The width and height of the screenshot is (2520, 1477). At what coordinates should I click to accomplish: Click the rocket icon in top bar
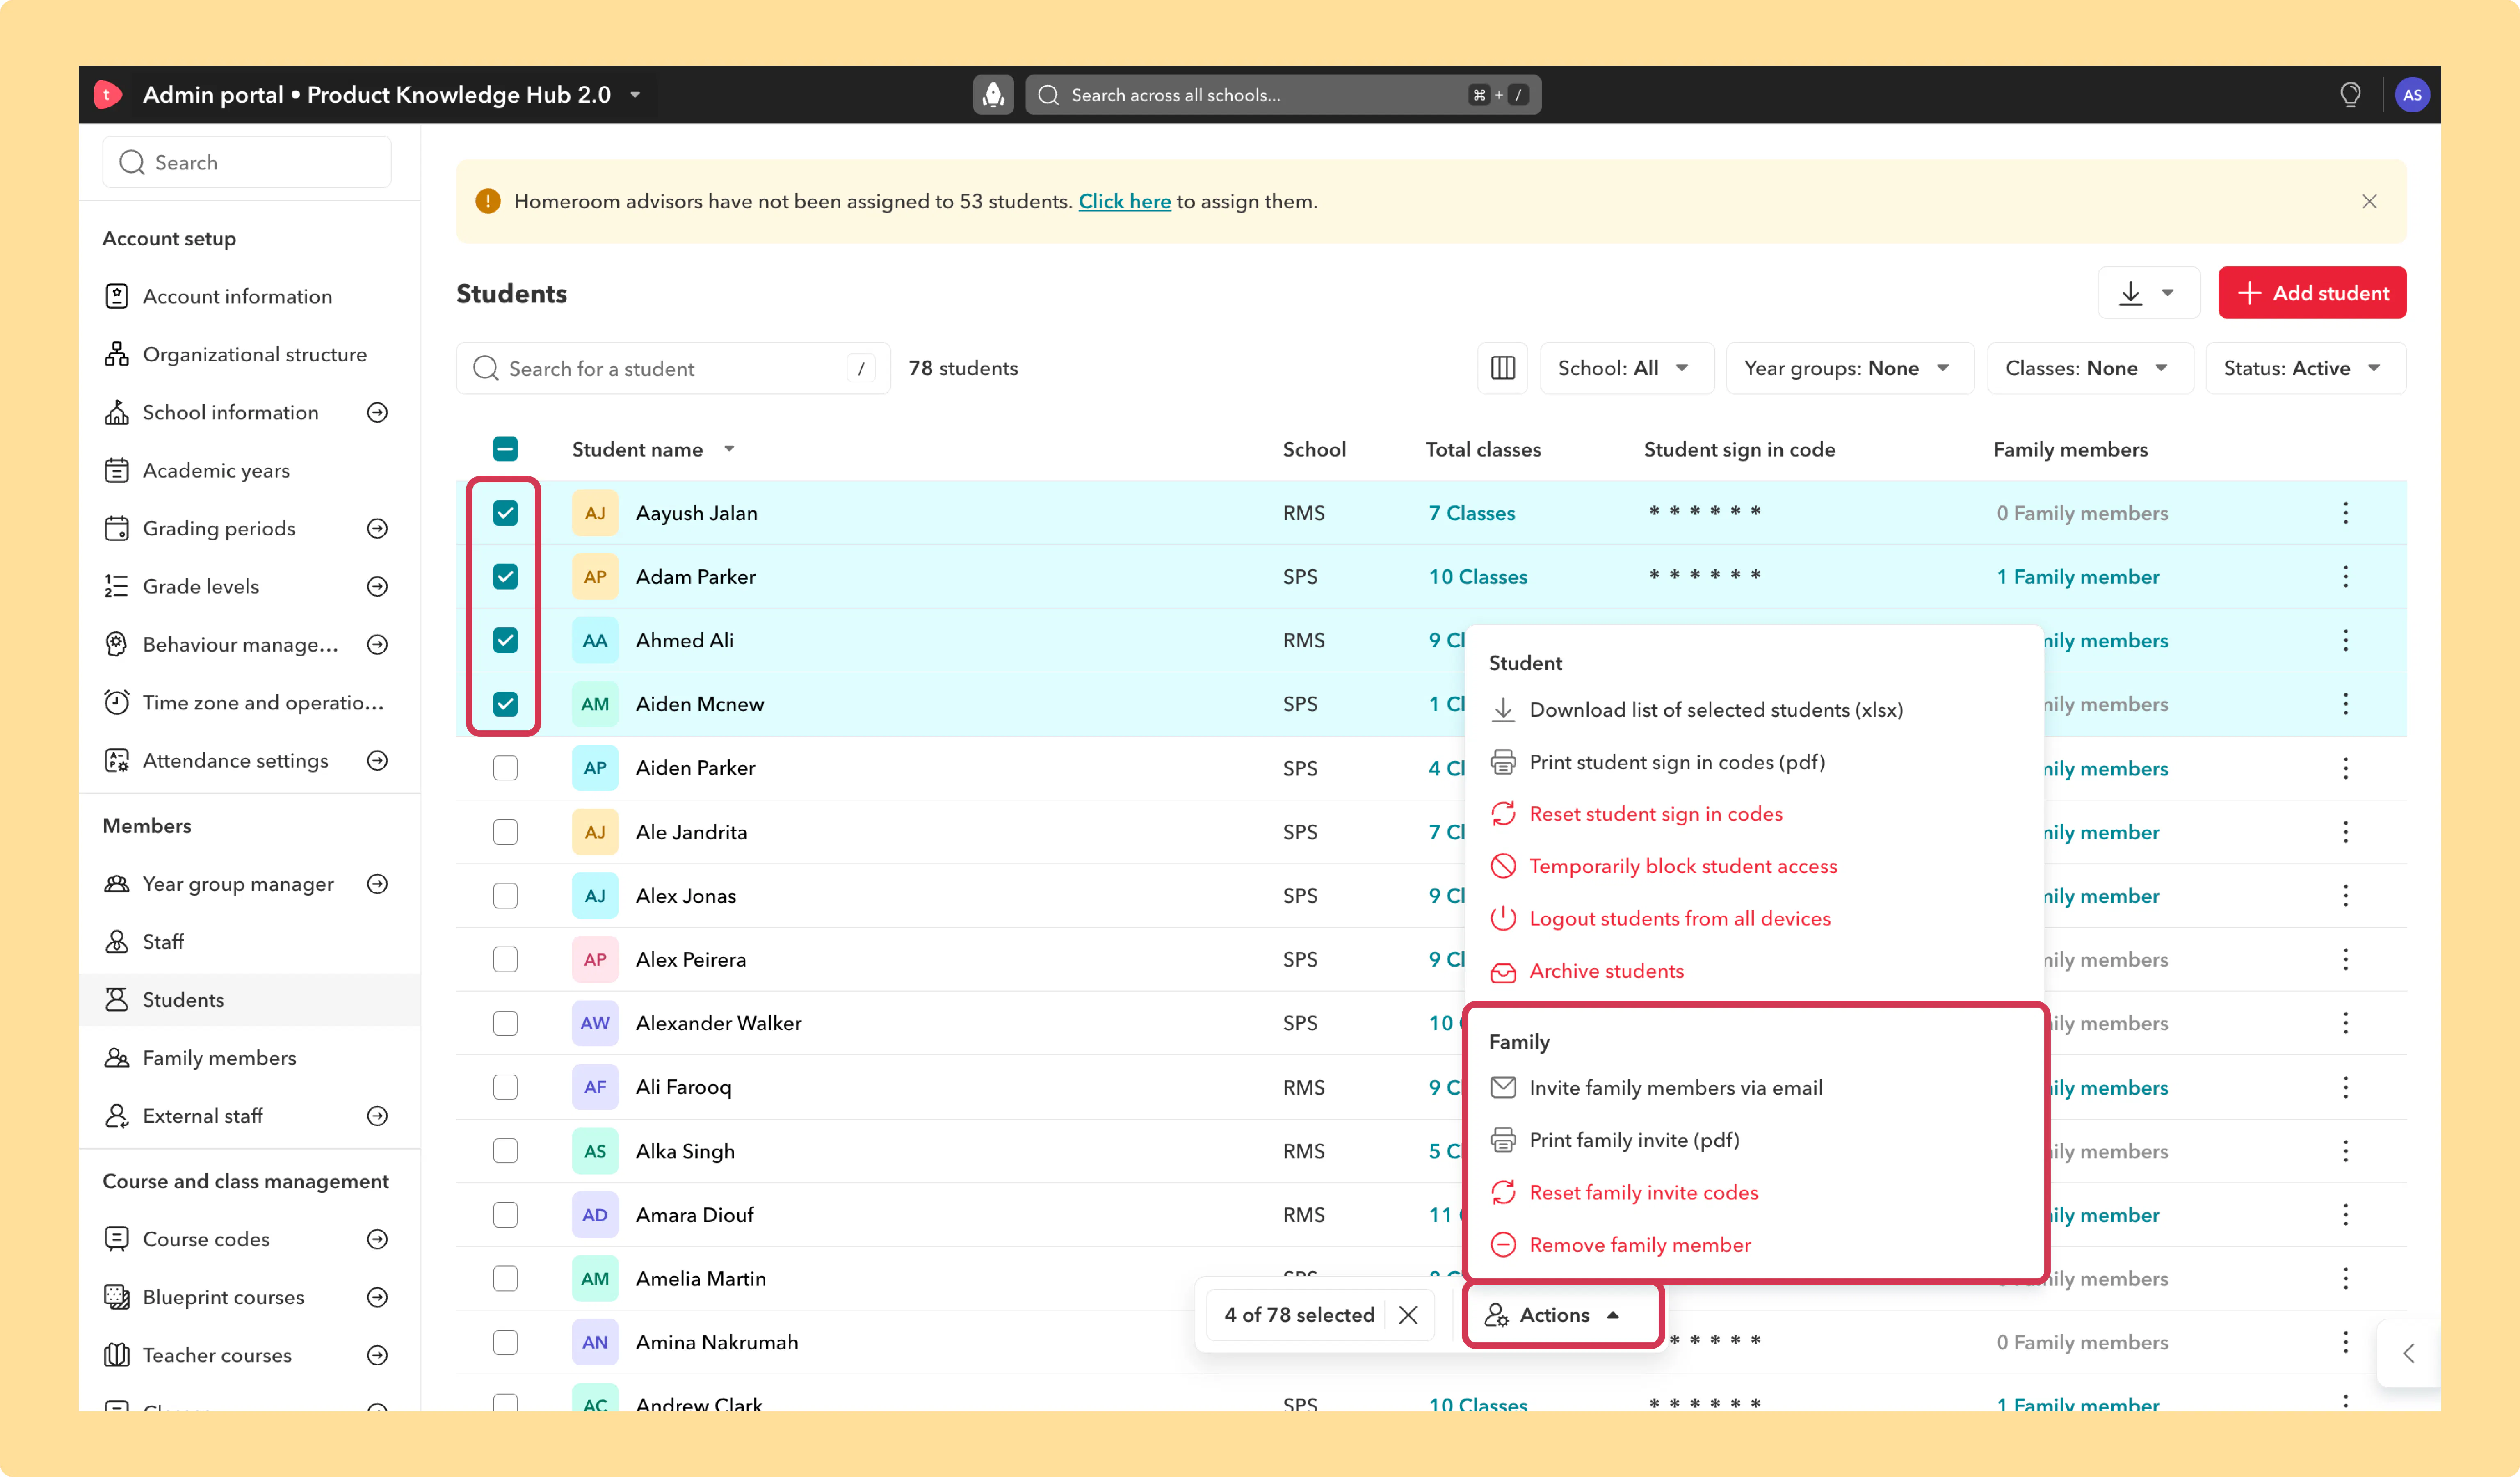coord(993,95)
